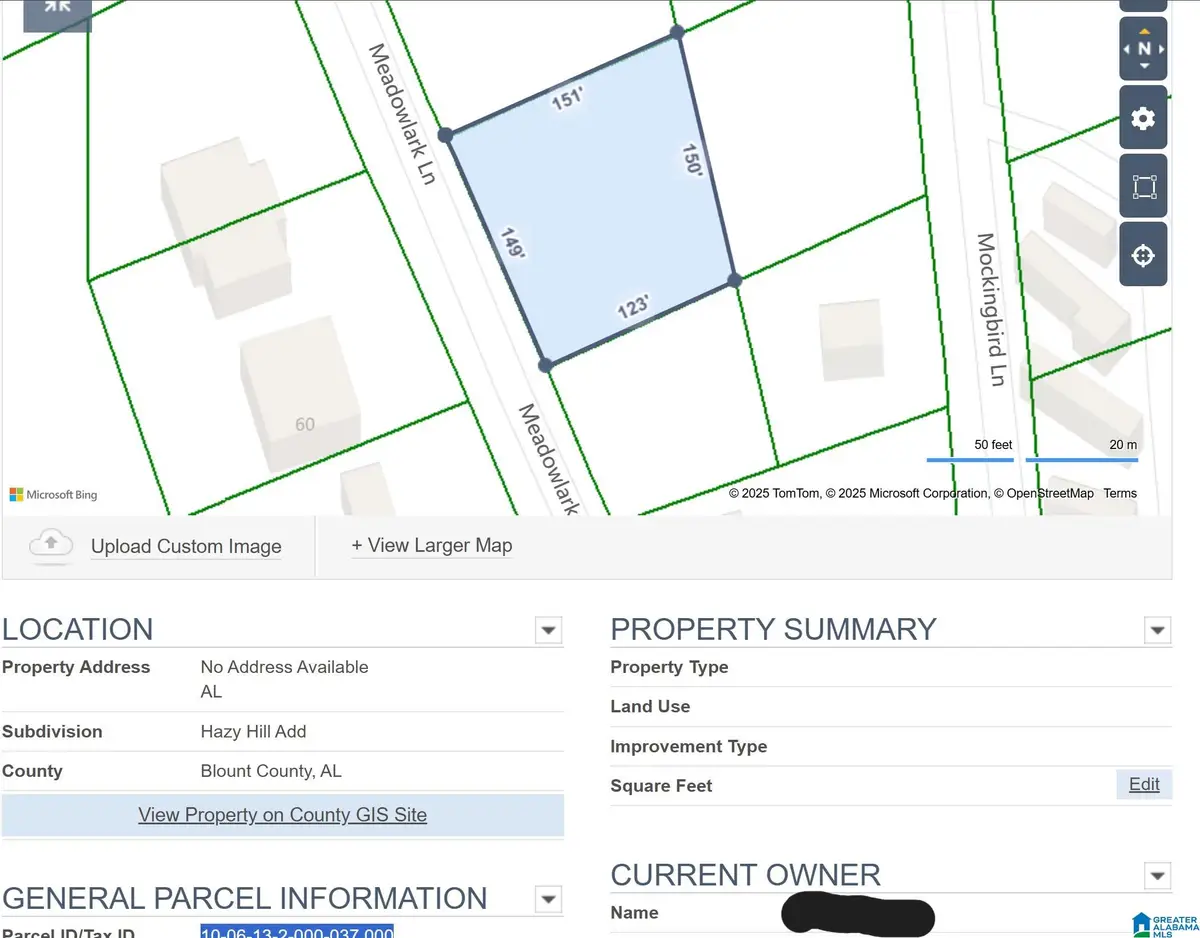Click the locate crosshair target icon
Screen dimensions: 1200x938
(1143, 256)
